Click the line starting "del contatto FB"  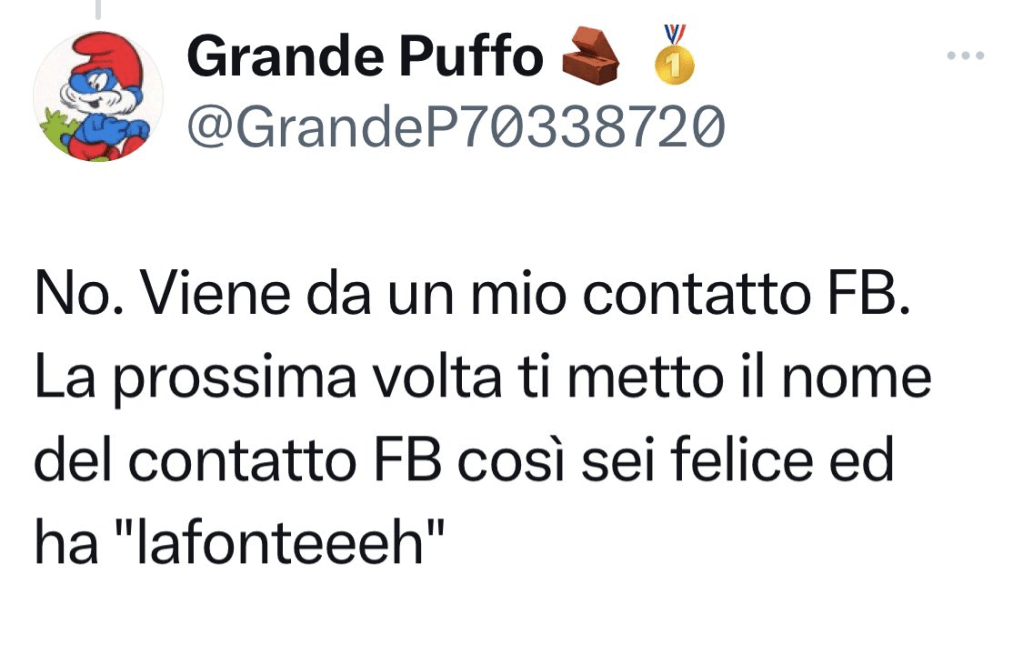tap(463, 460)
